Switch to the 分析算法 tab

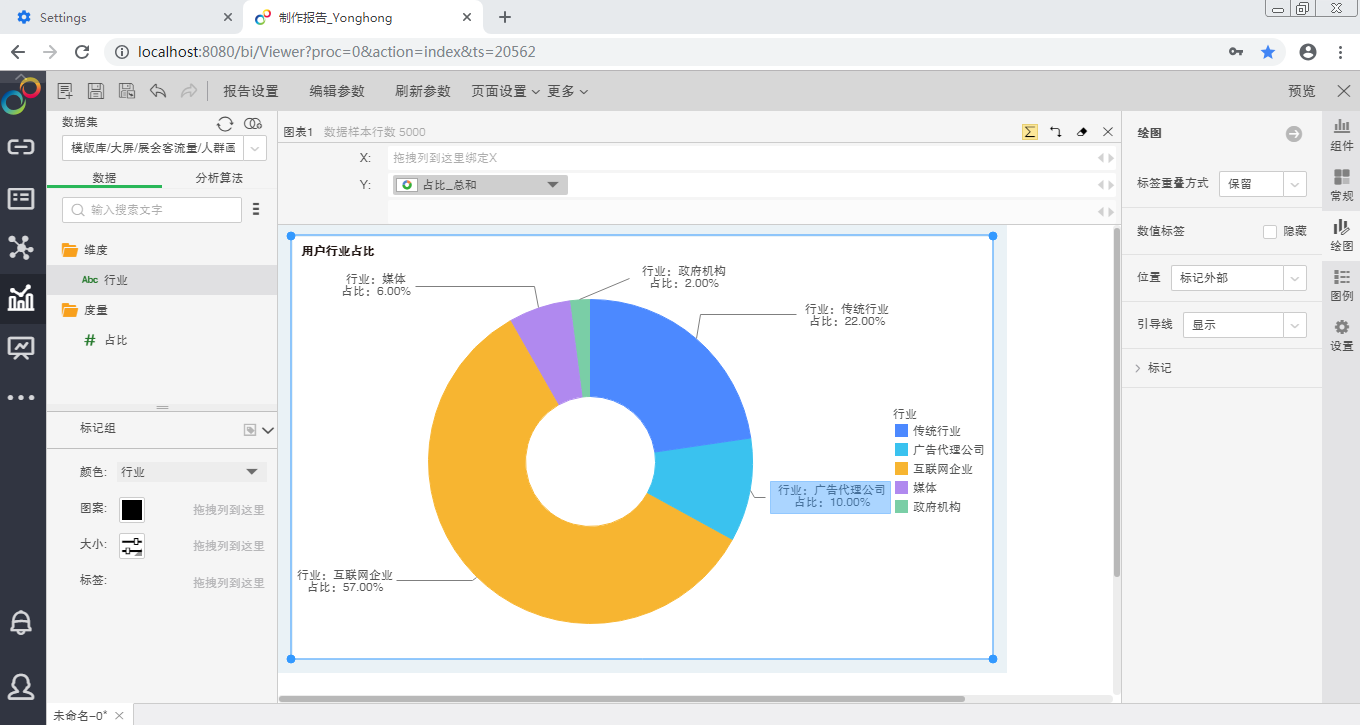[x=219, y=178]
